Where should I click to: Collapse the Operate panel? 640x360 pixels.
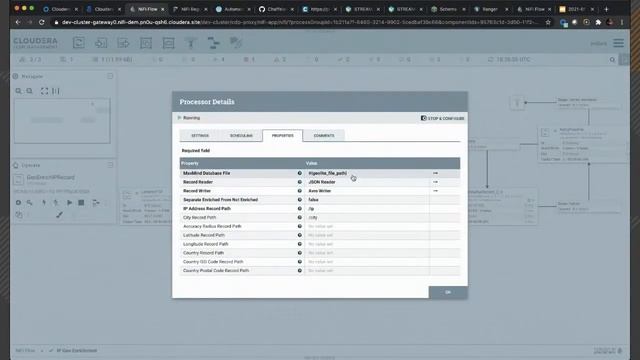click(x=110, y=165)
